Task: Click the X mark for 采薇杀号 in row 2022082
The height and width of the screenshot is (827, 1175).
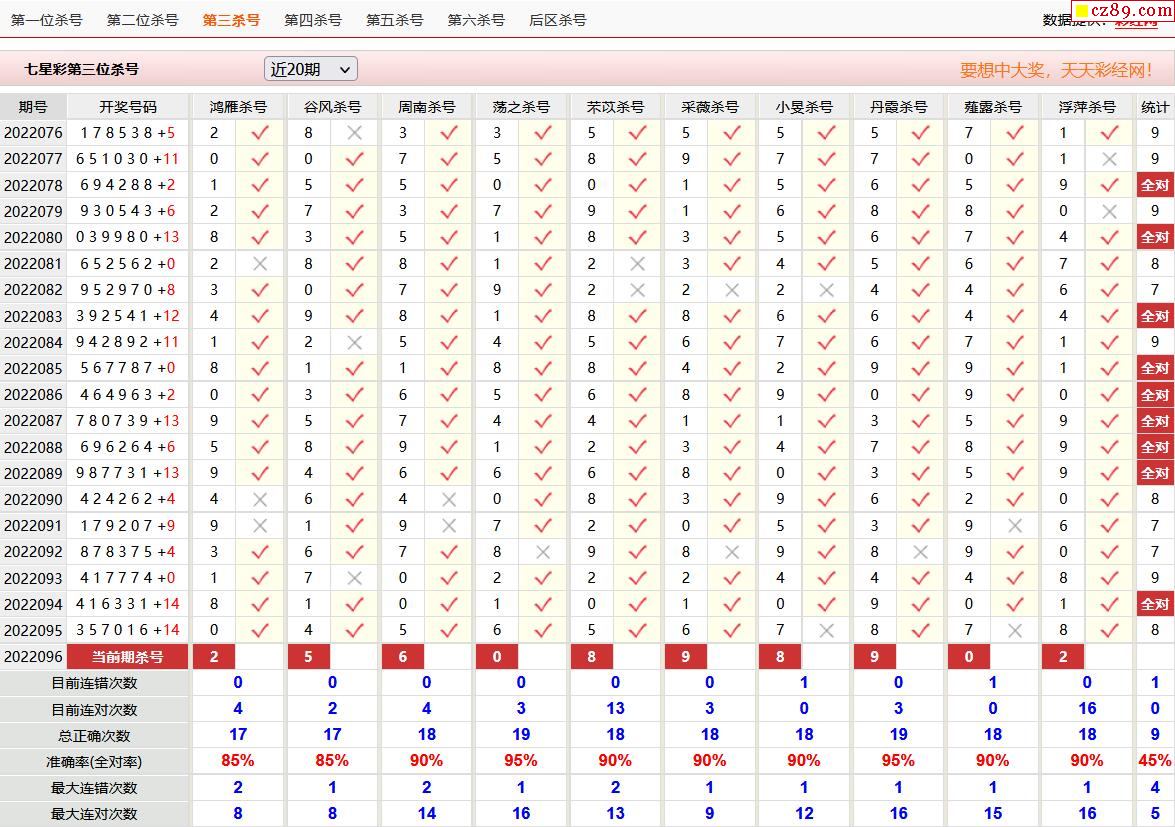Action: (732, 290)
